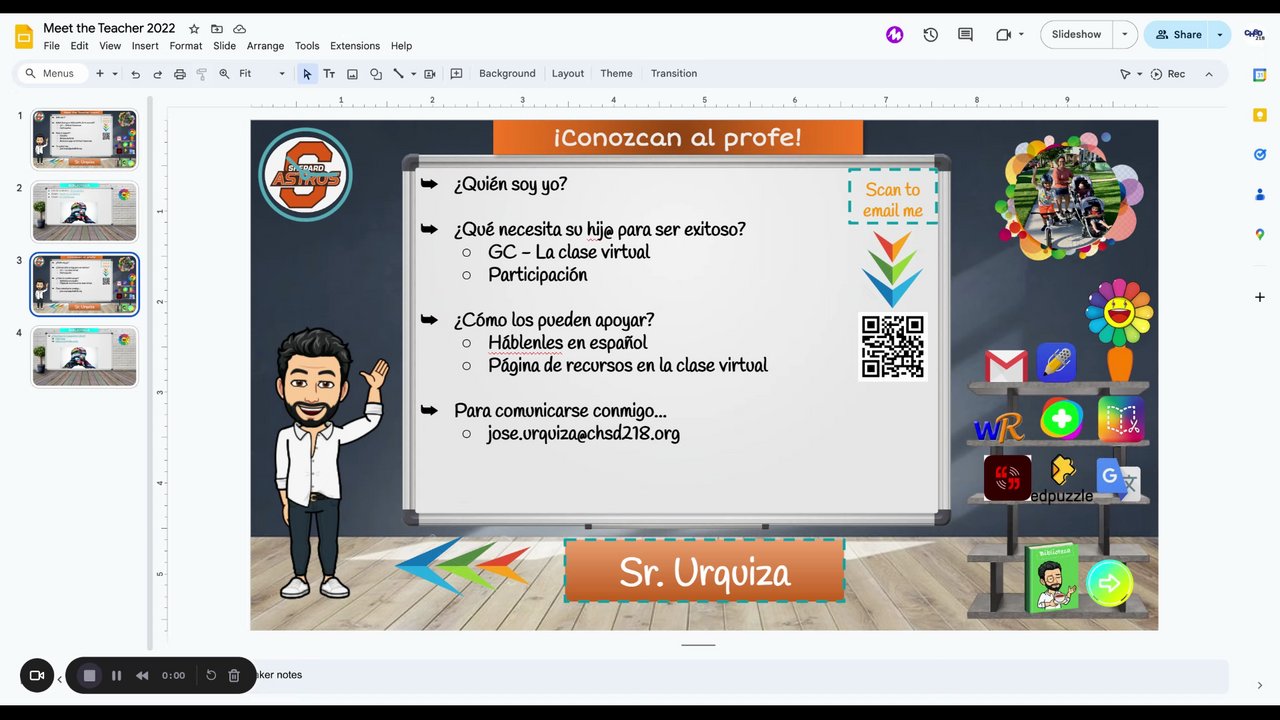
Task: Expand the Slideshow options arrow
Action: pos(1124,34)
